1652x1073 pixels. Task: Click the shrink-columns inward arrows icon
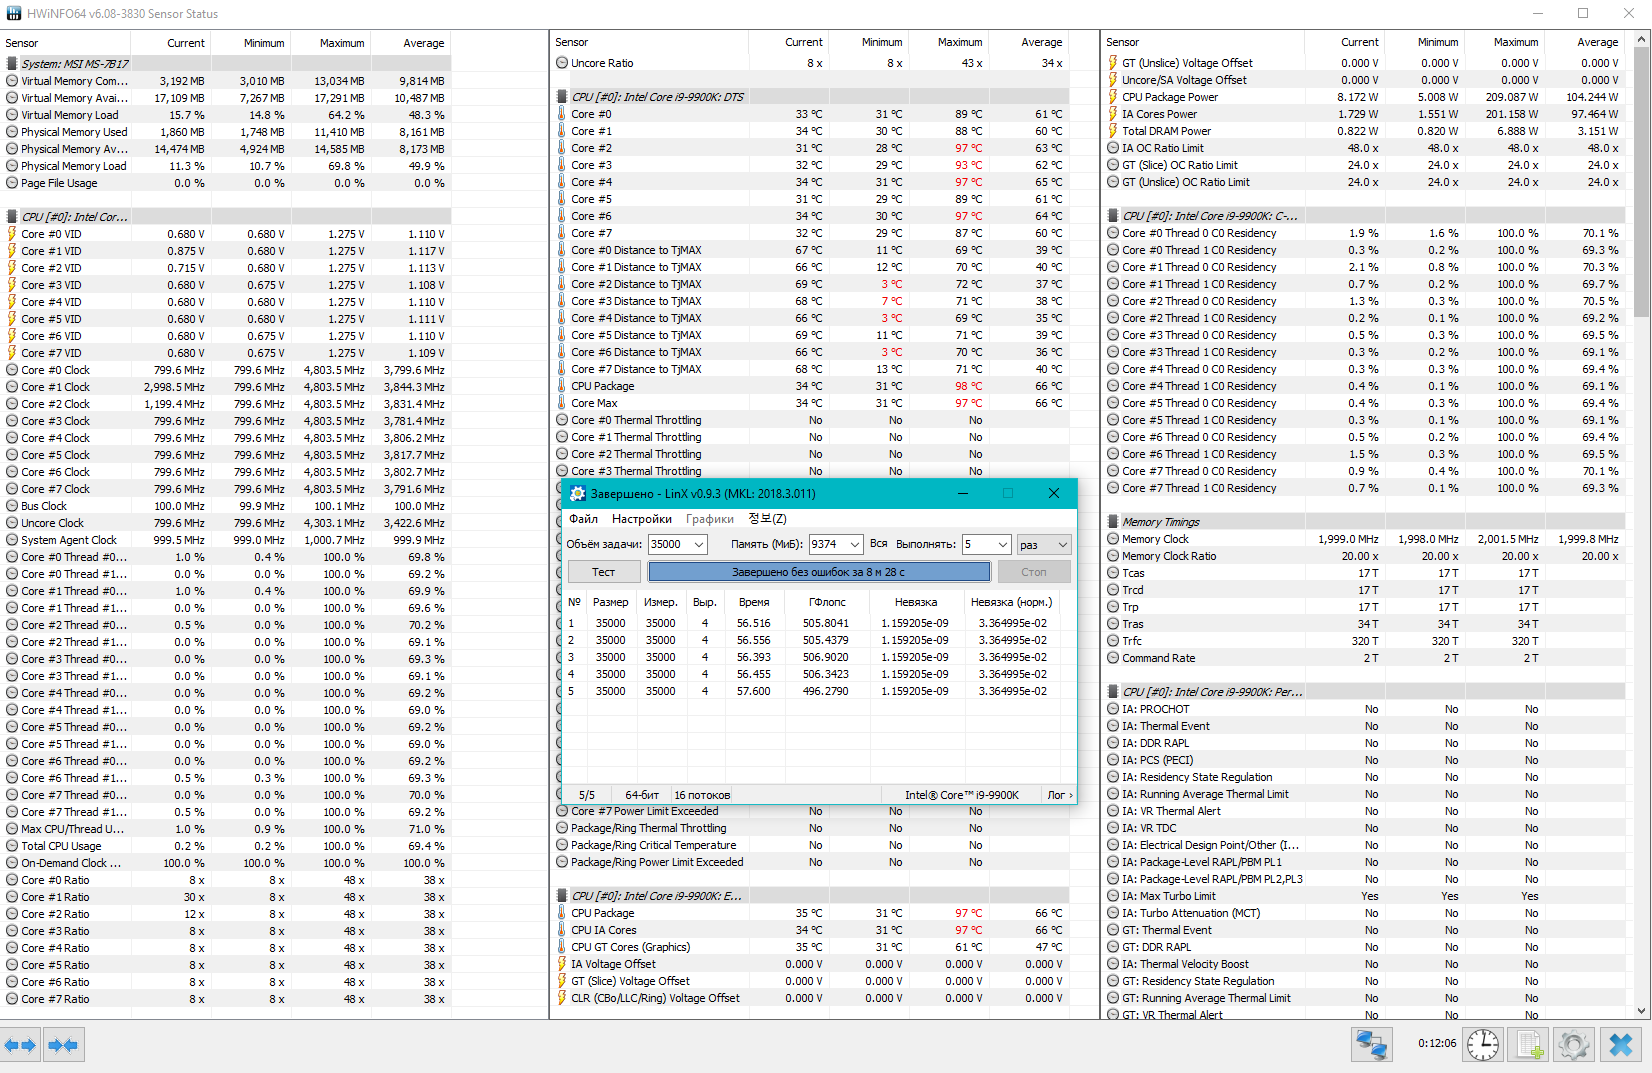coord(63,1046)
